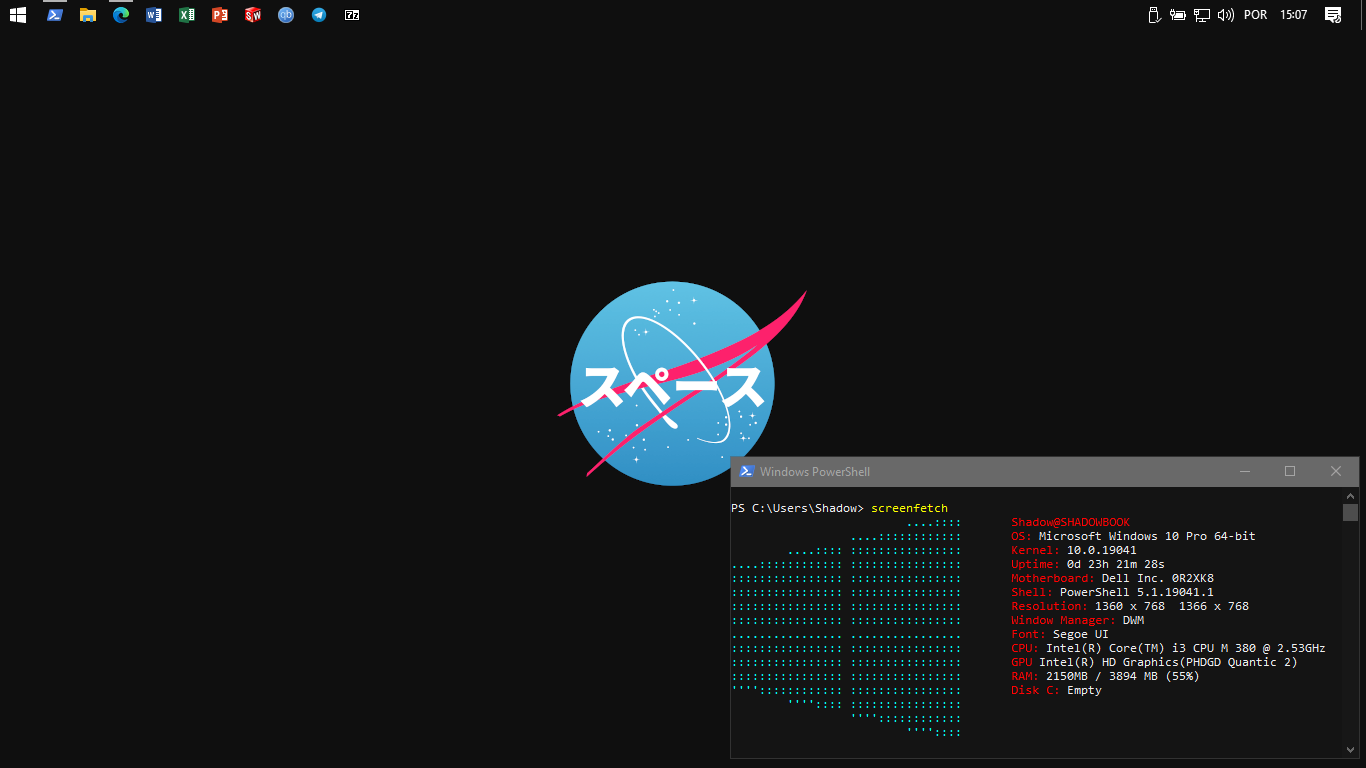Open the Windows Start menu
This screenshot has width=1366, height=768.
(18, 15)
